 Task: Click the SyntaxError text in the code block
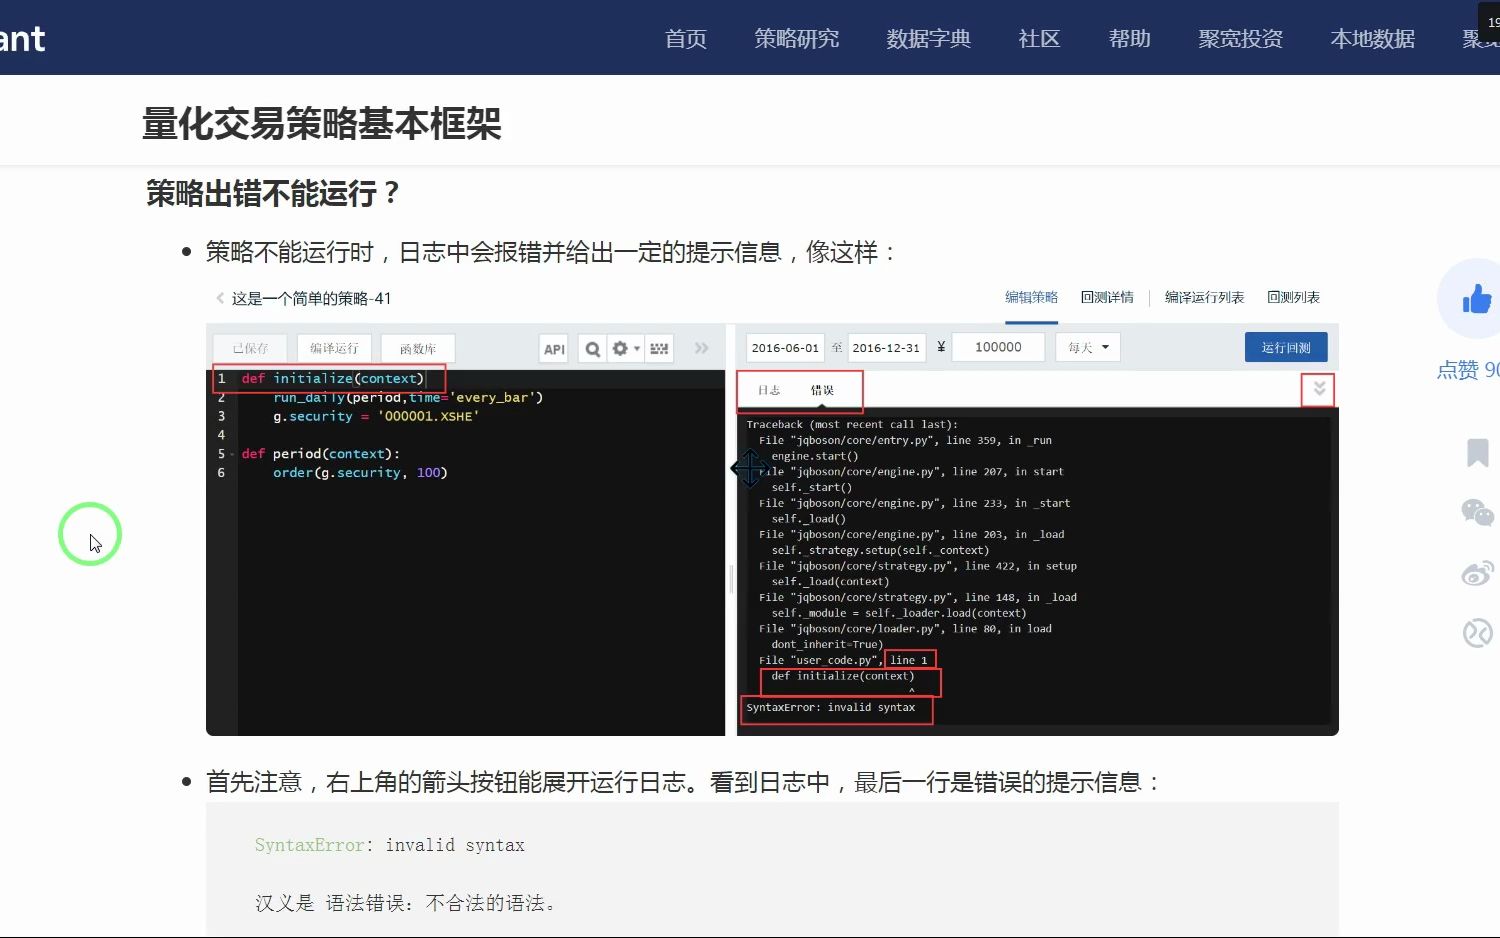[309, 845]
